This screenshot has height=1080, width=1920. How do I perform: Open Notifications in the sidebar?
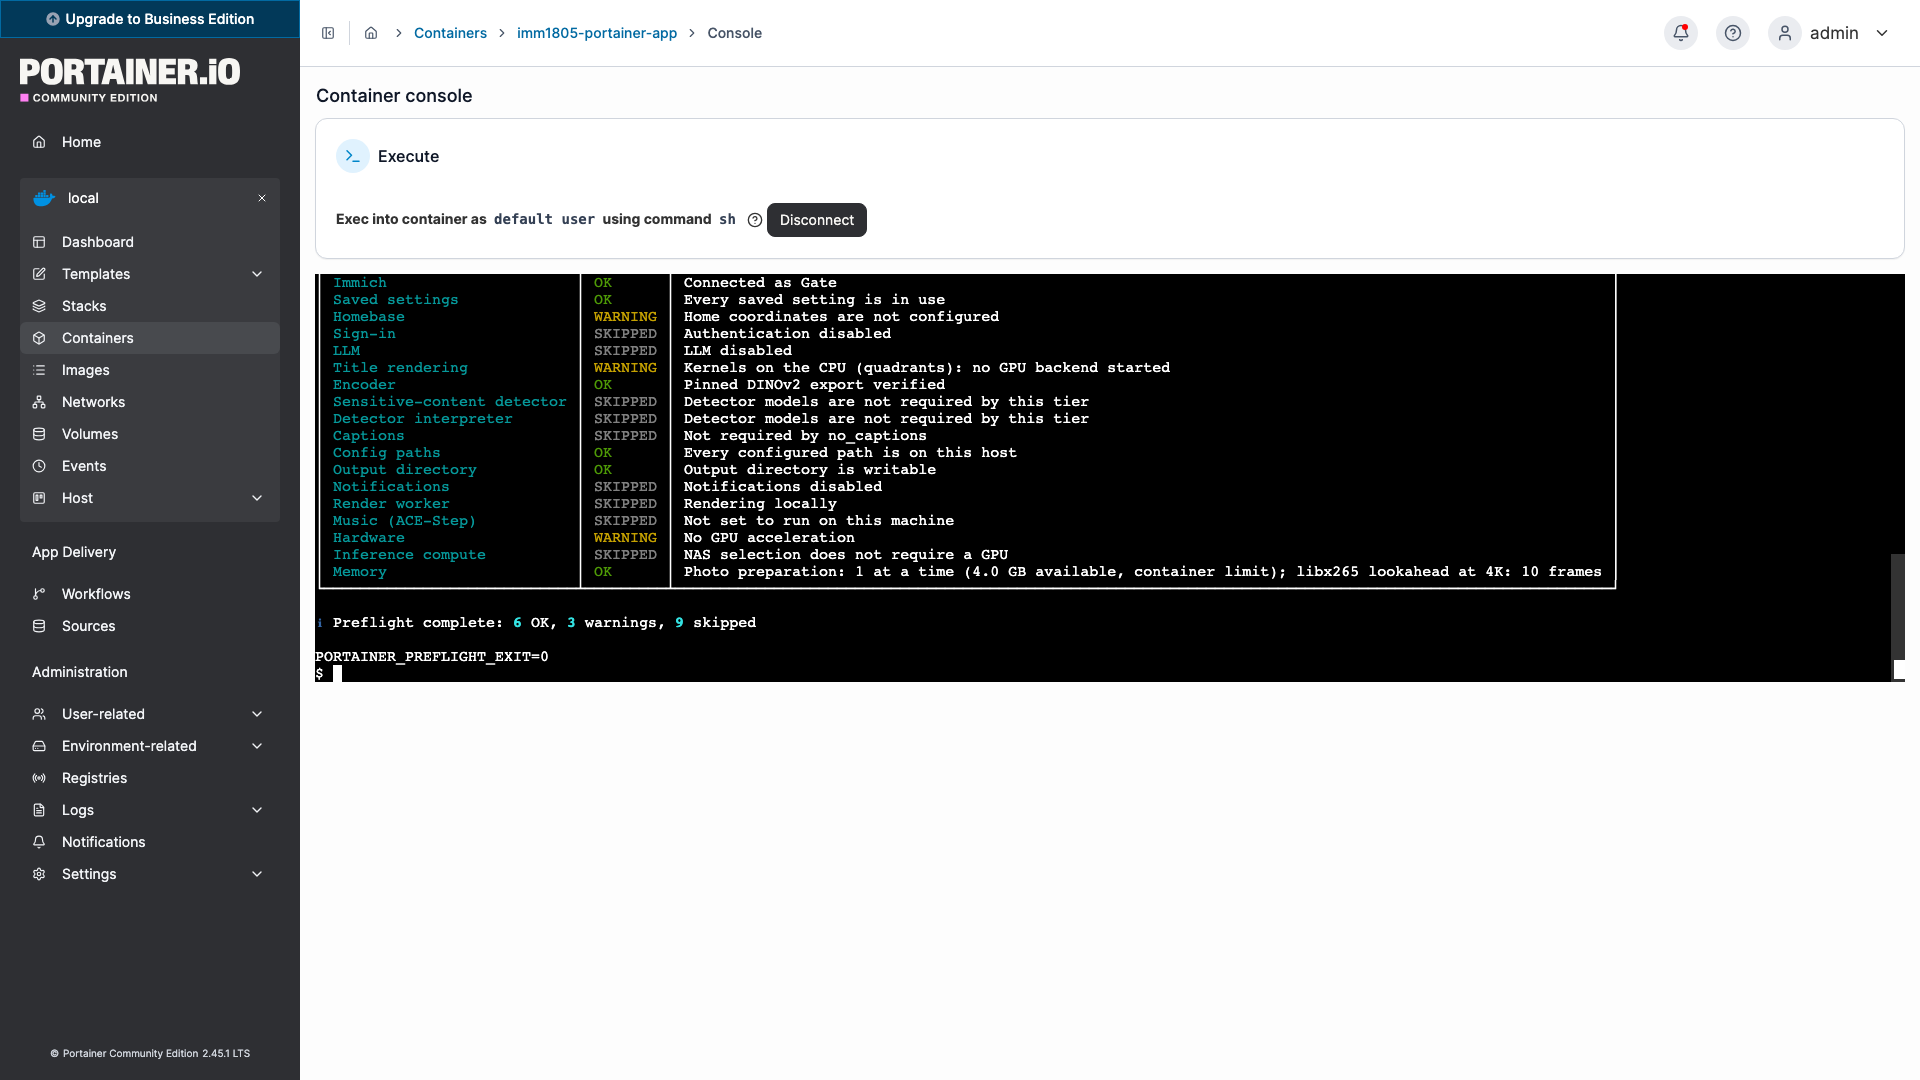[150, 842]
